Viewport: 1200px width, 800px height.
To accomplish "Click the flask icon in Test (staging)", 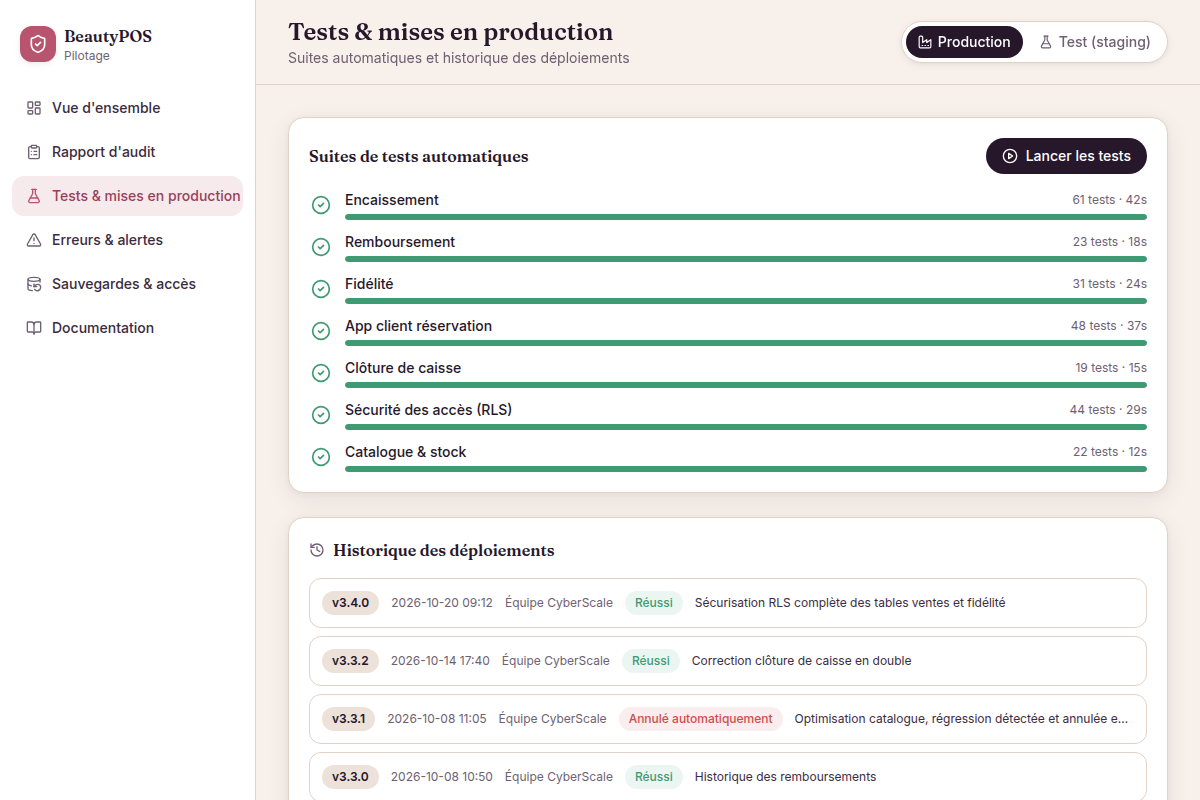I will point(1046,42).
